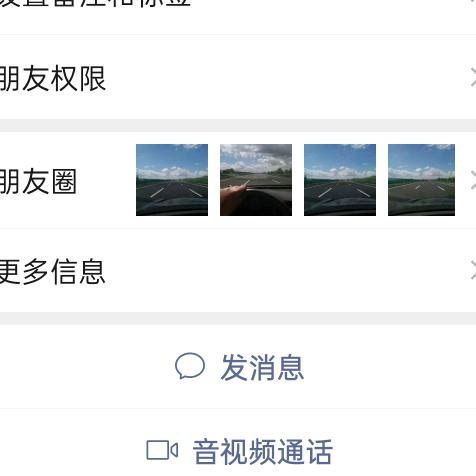
Task: Open the 朋友权限 settings row
Action: (x=238, y=77)
